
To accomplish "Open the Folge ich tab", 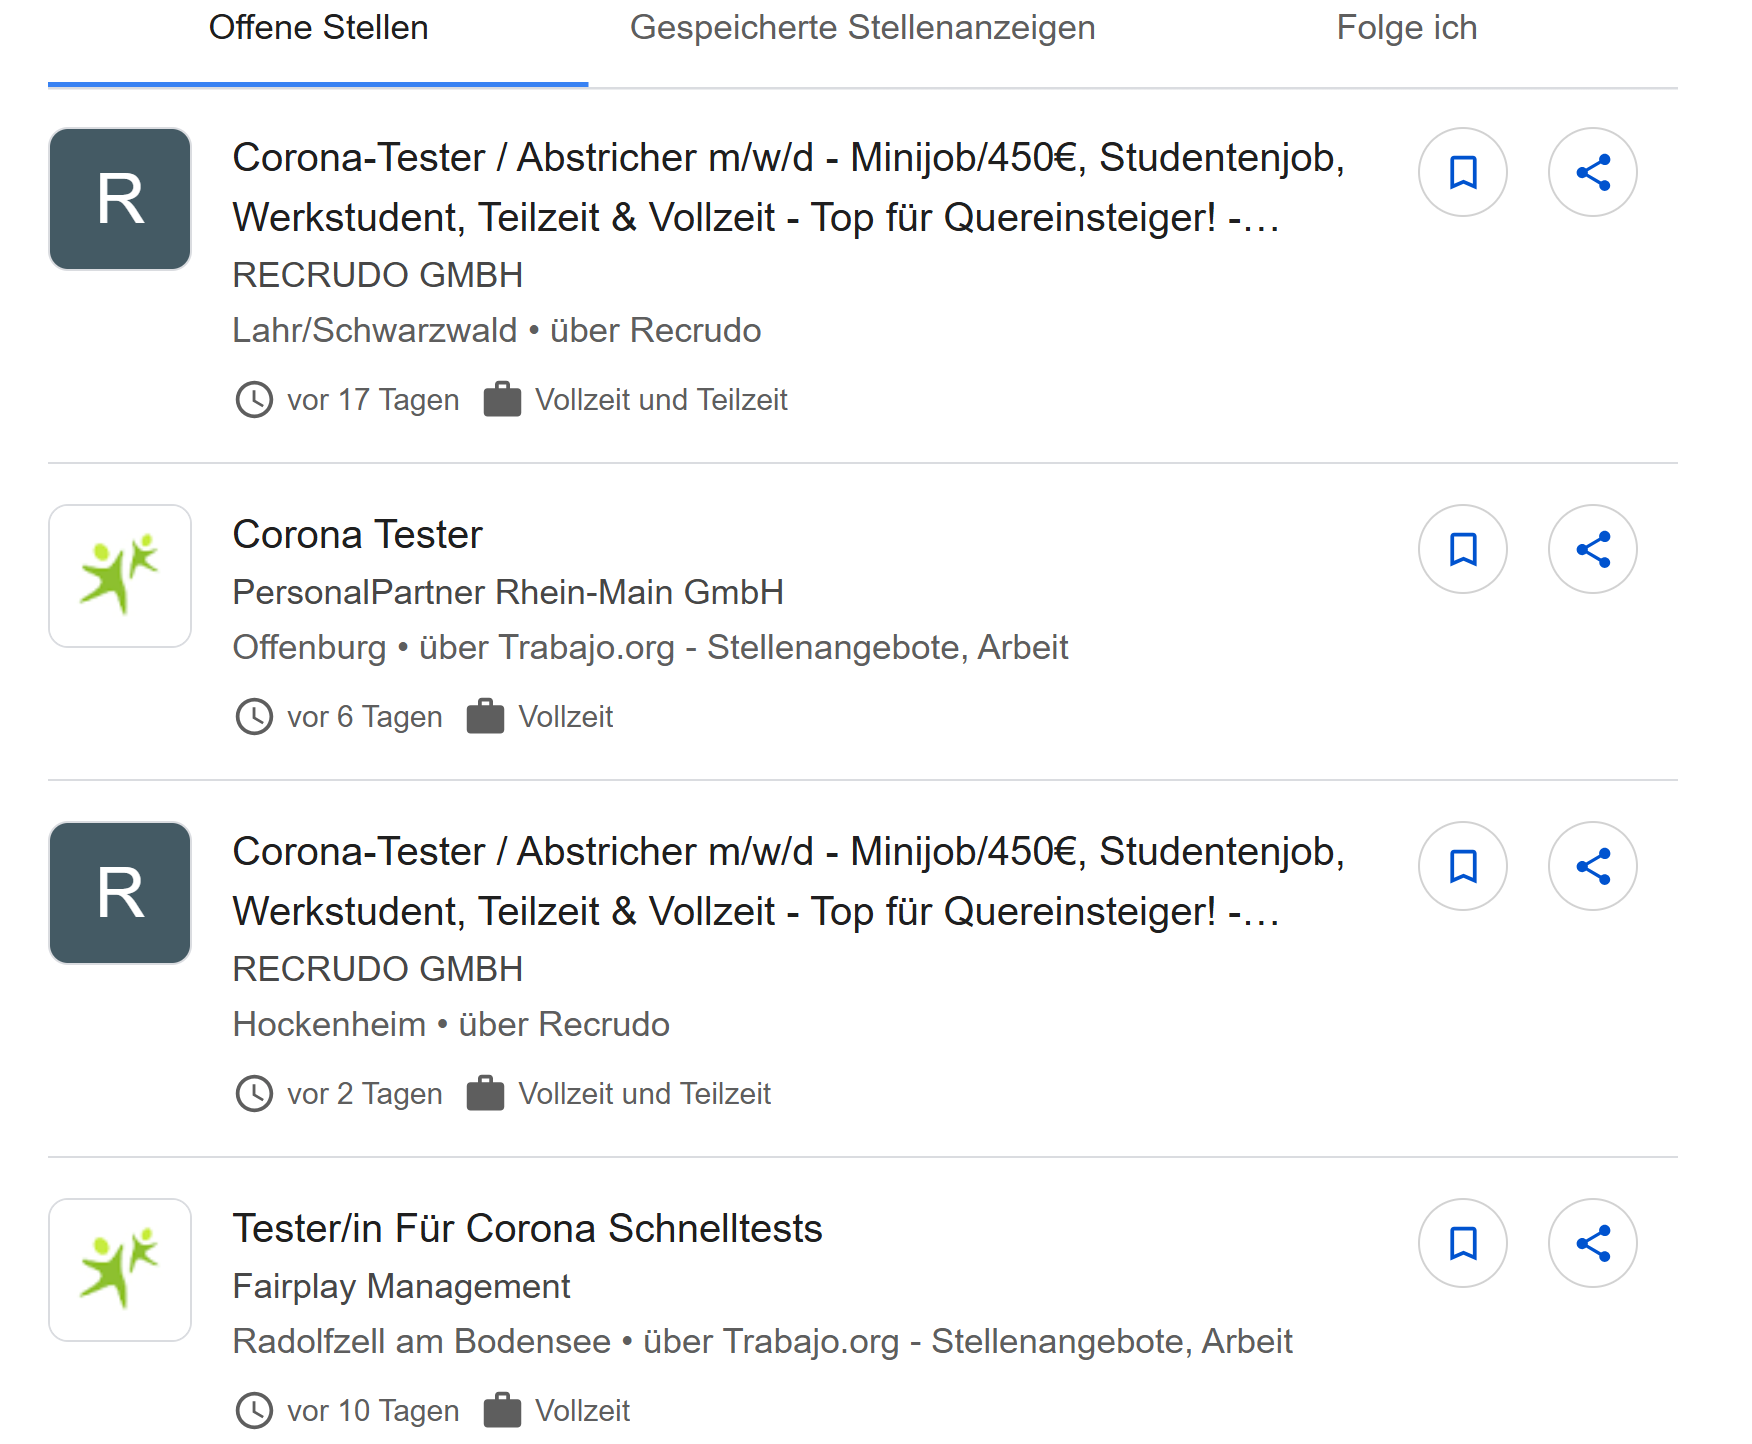I will click(1406, 27).
